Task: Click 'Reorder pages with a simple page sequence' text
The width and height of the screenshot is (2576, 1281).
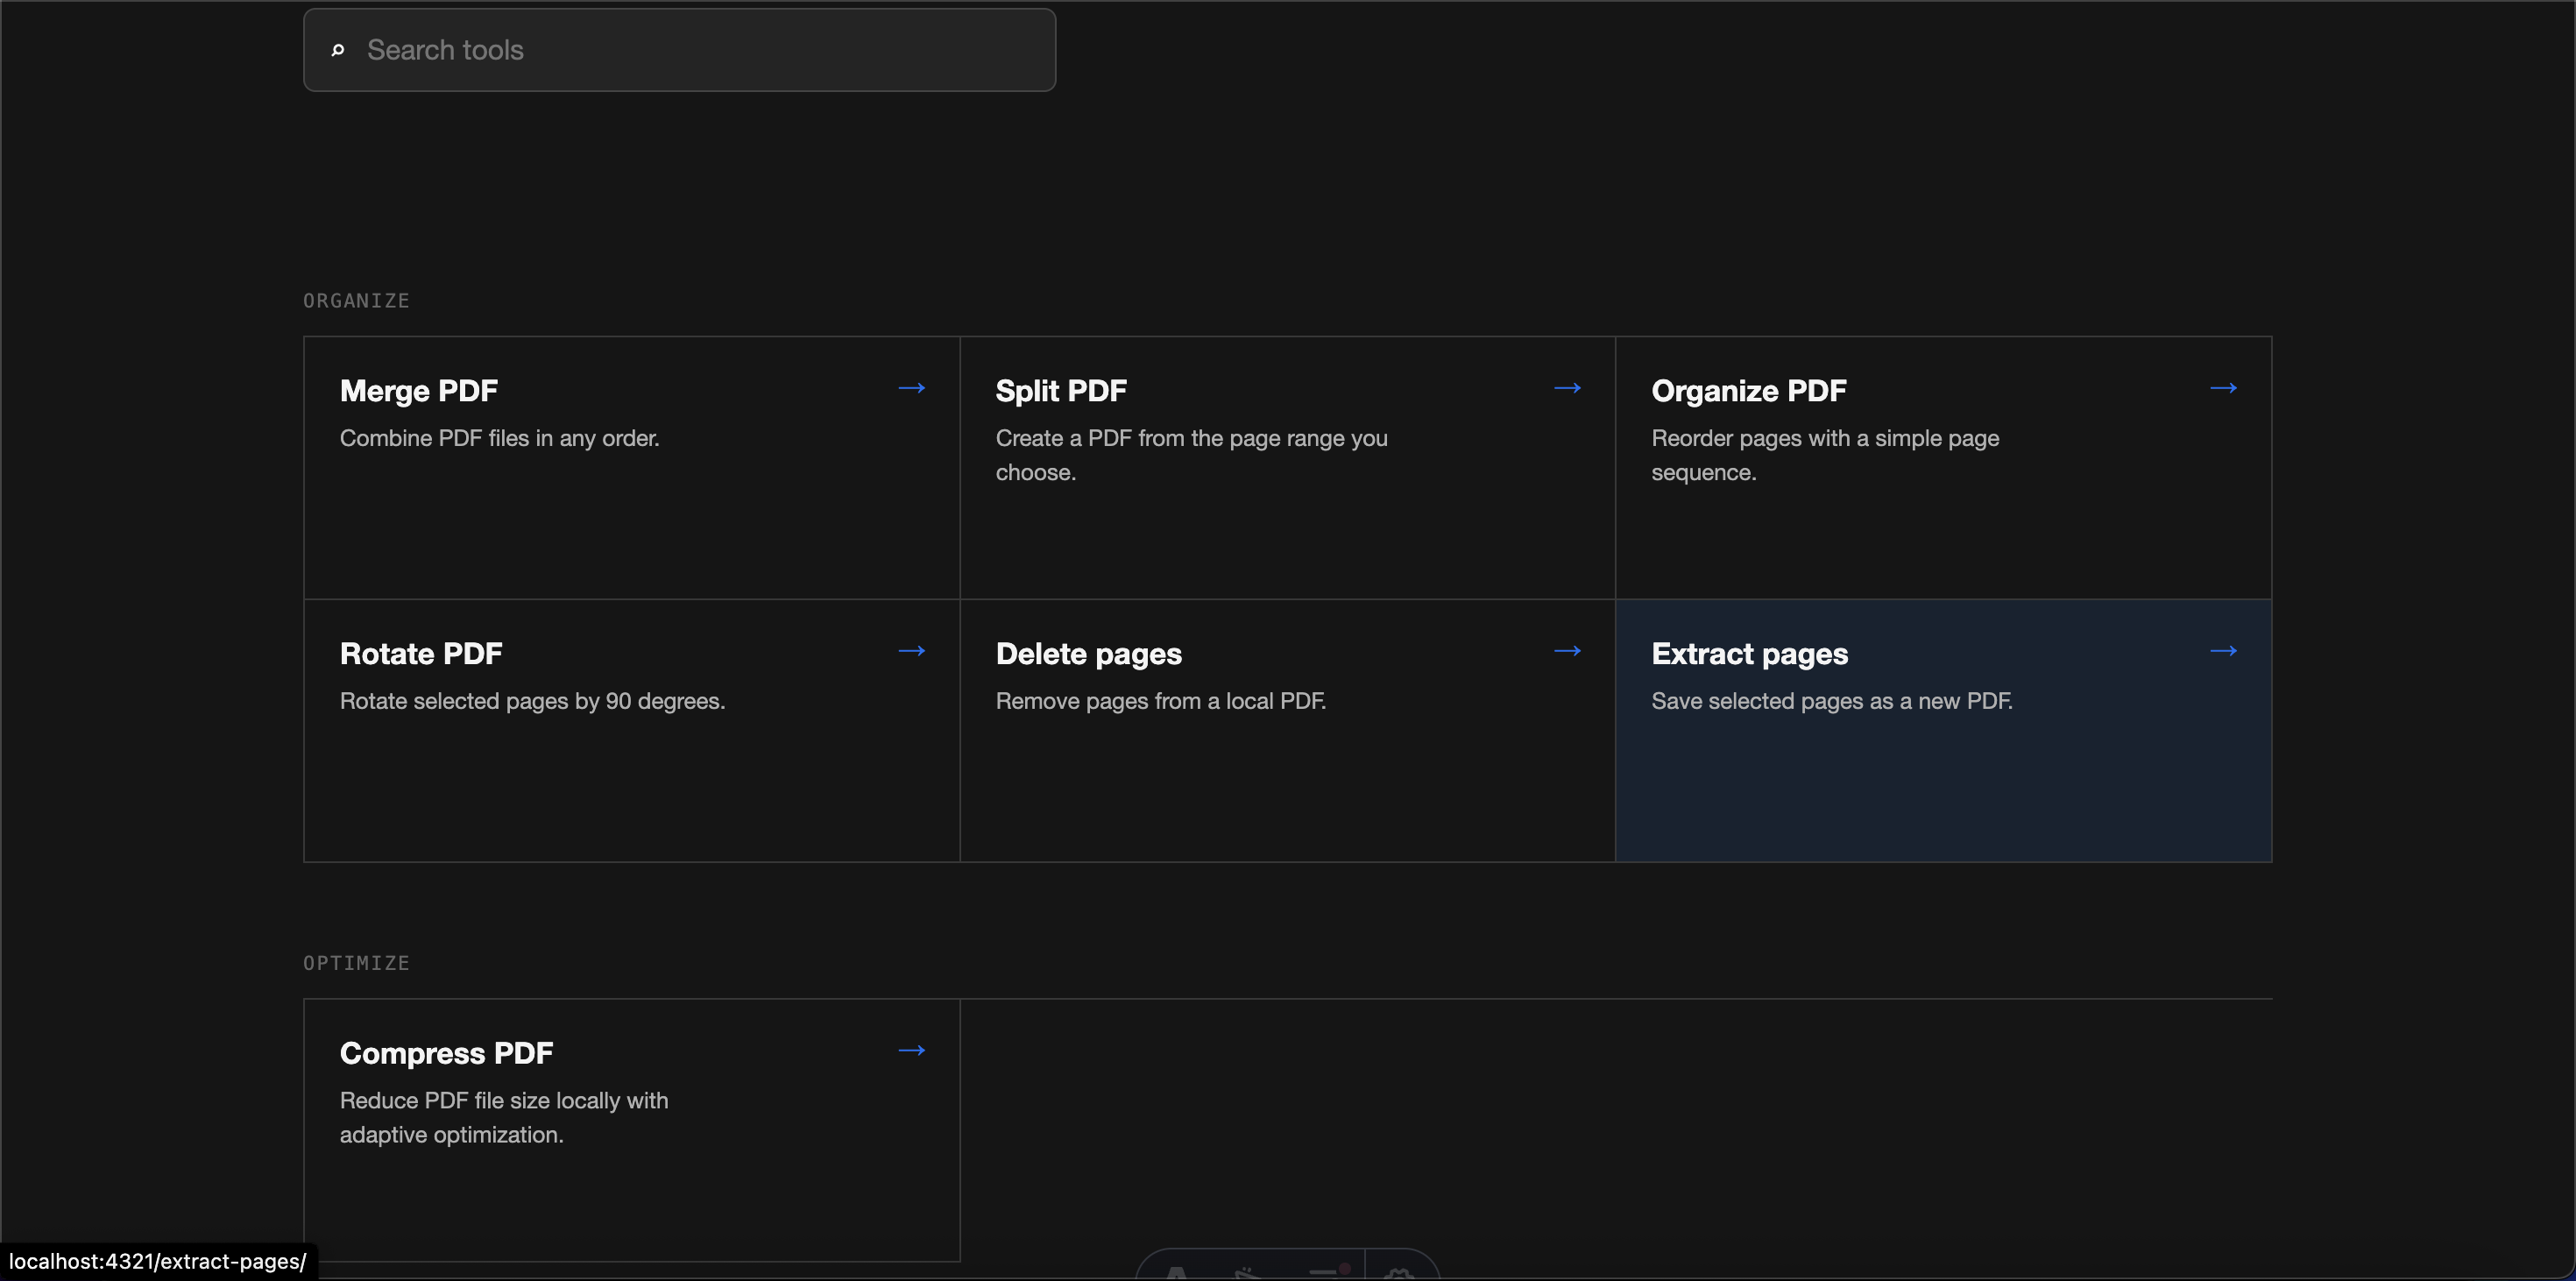Action: 1825,455
